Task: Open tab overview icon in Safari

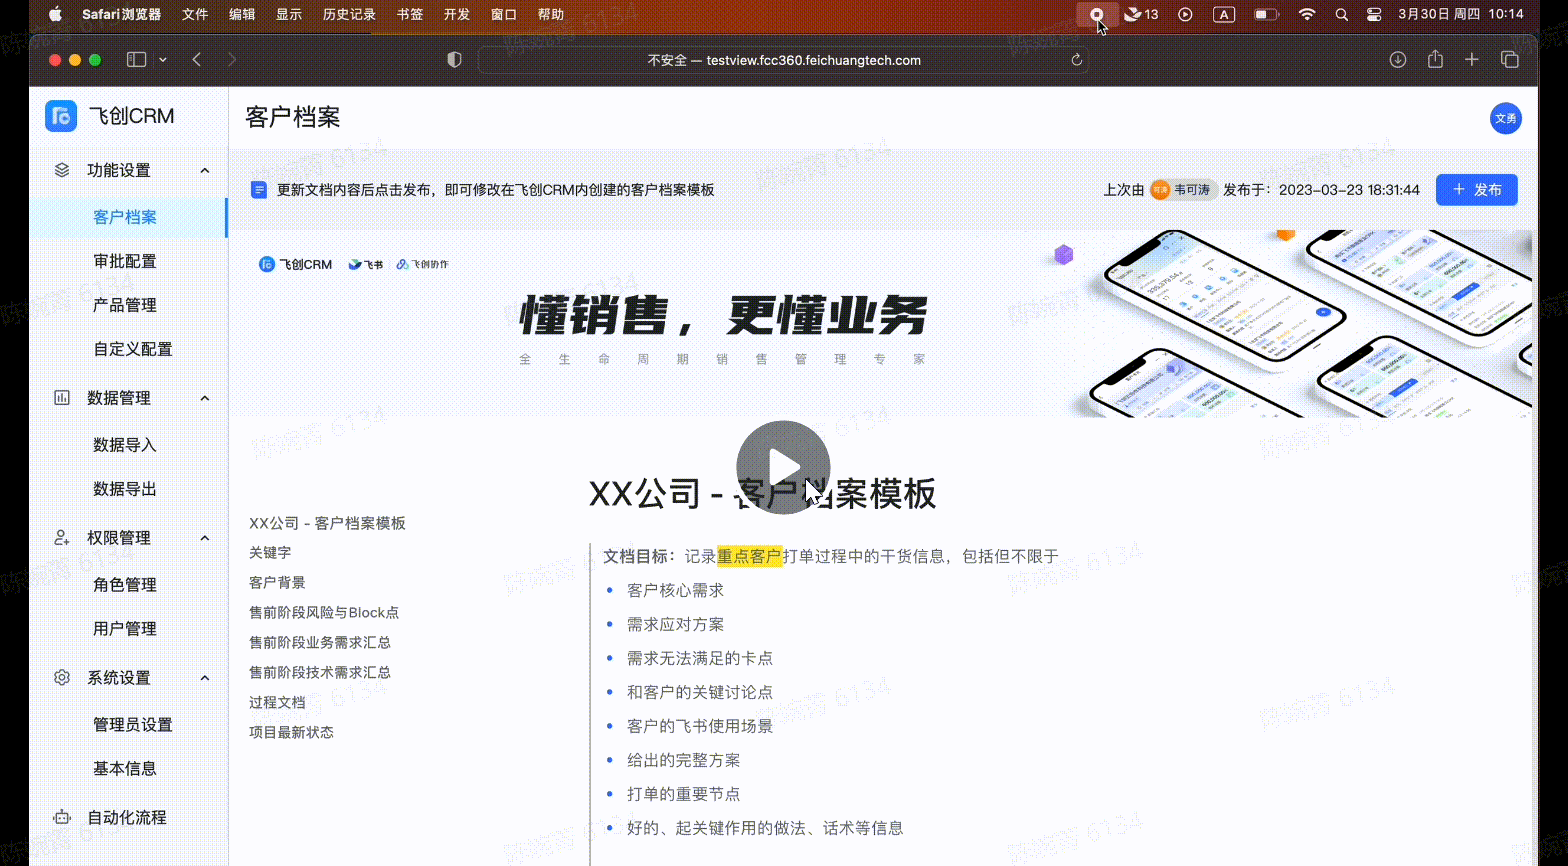Action: (x=1510, y=60)
